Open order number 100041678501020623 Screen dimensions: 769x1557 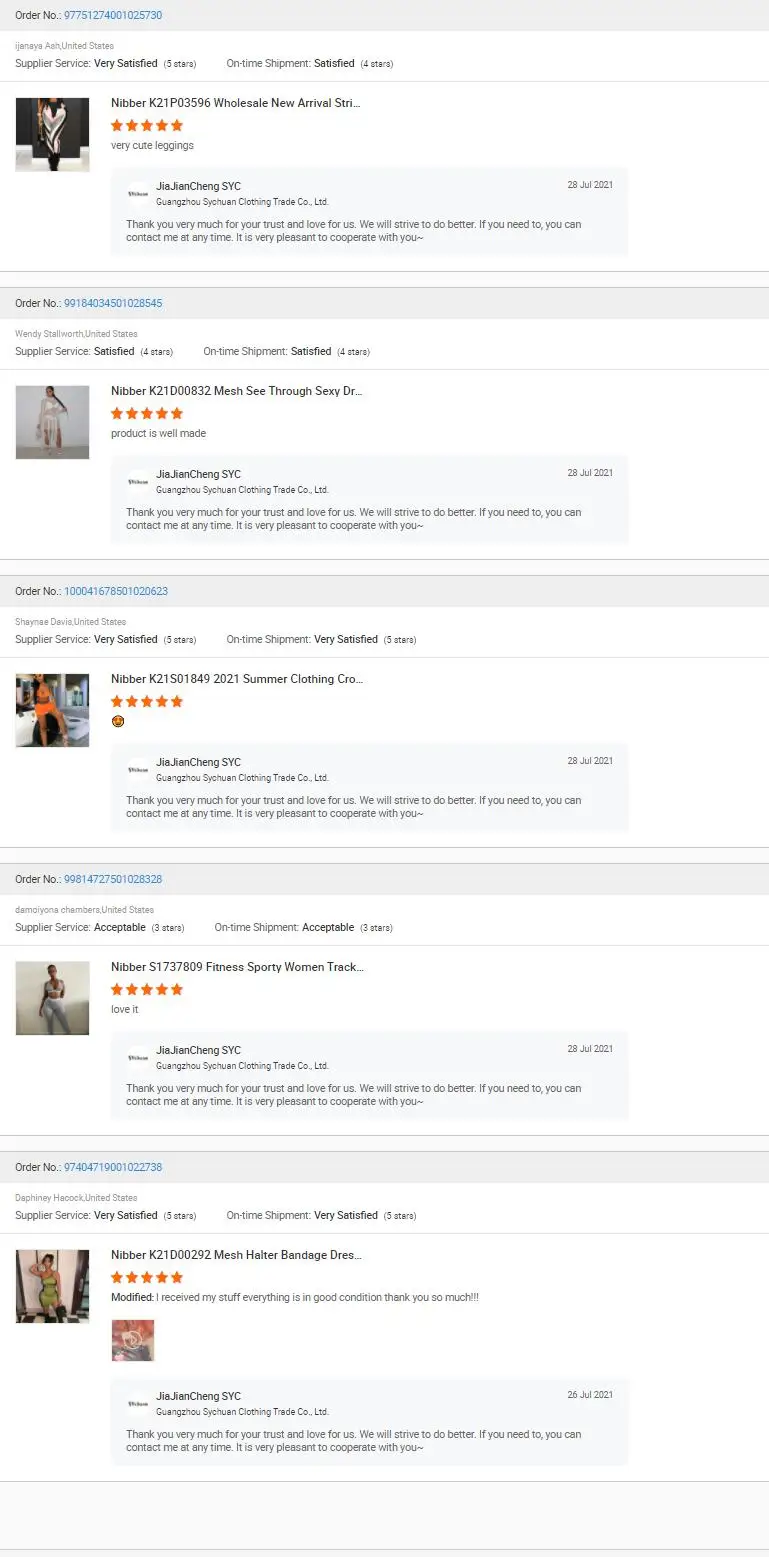(x=116, y=591)
